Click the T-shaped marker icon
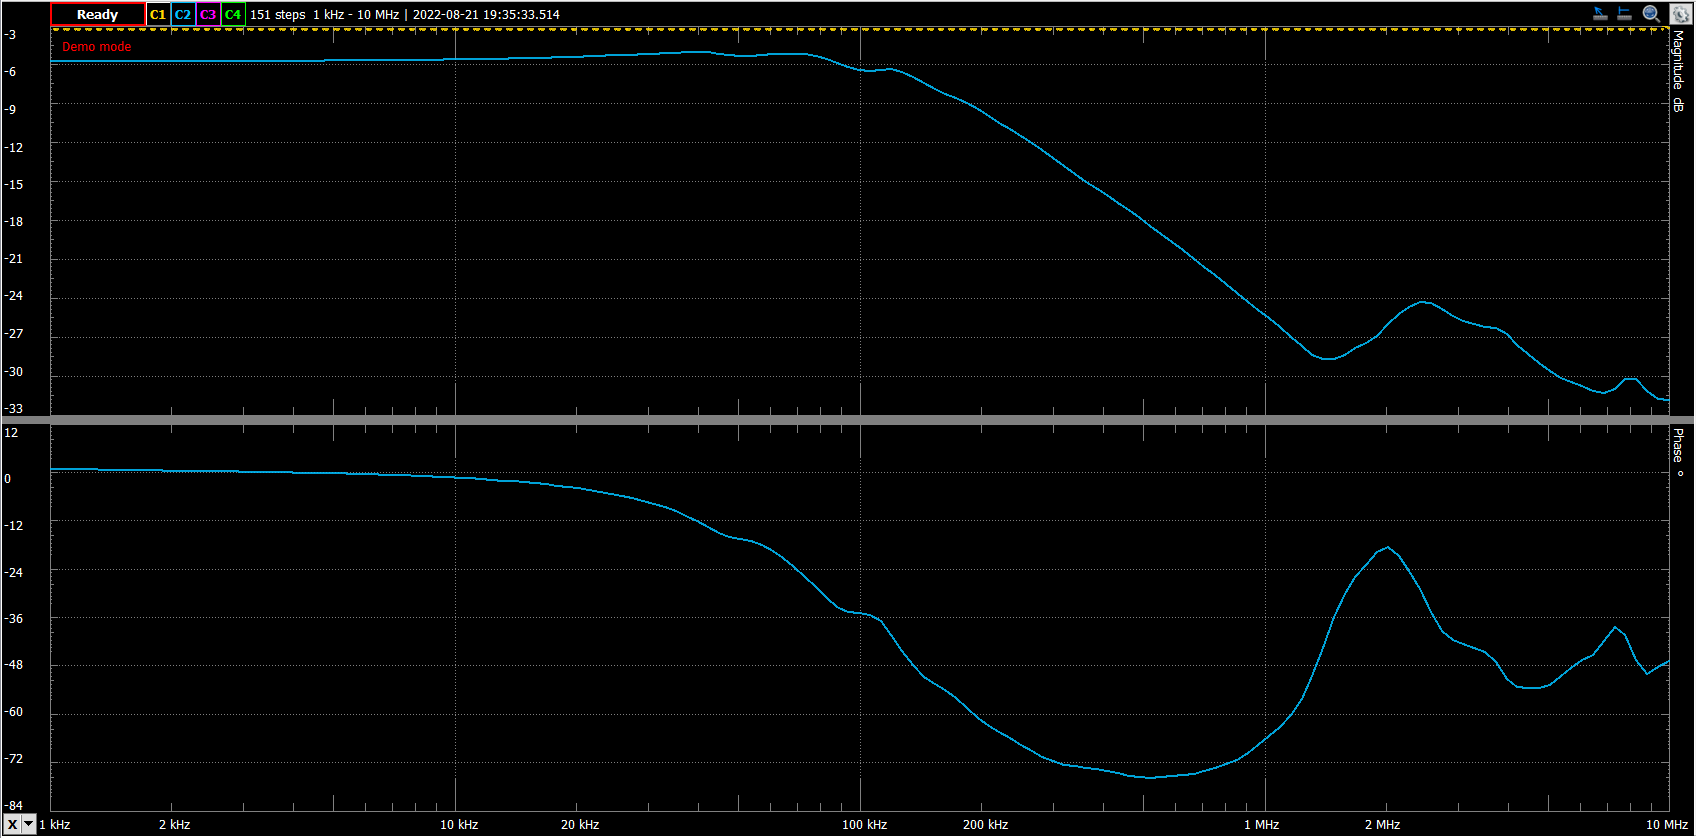Image resolution: width=1696 pixels, height=838 pixels. coord(1625,14)
